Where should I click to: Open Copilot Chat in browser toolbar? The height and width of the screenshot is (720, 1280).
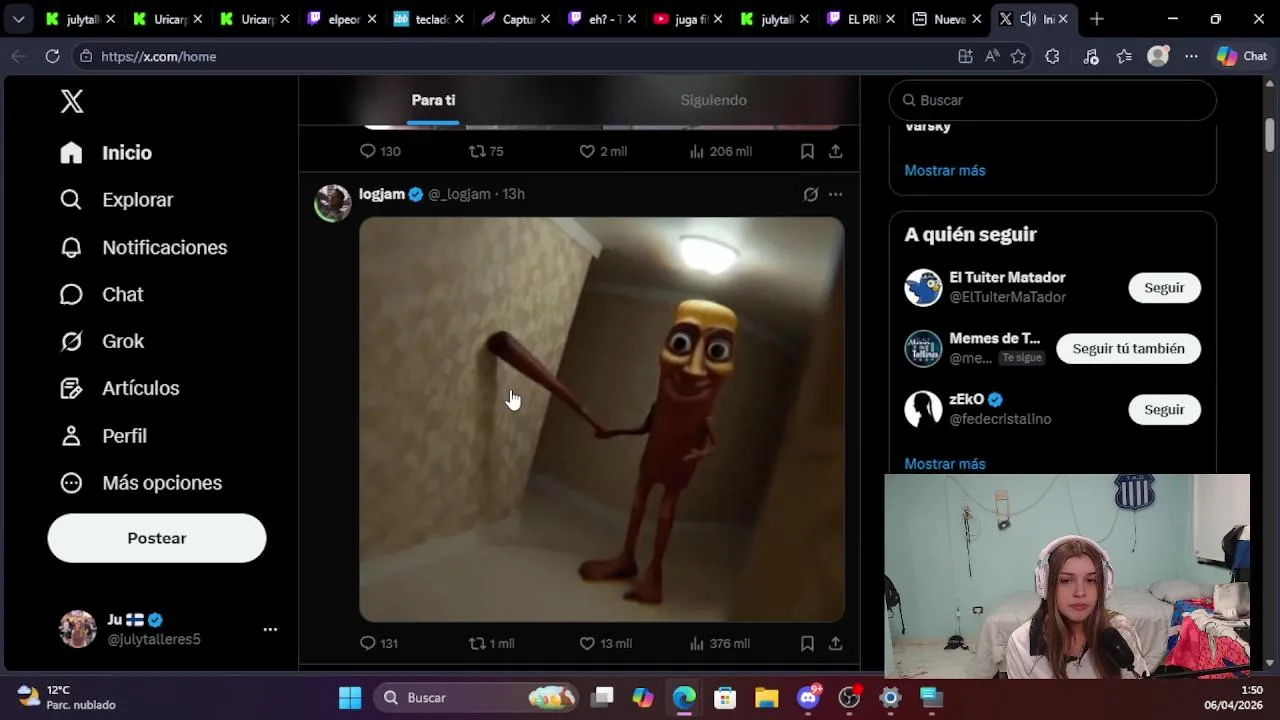pyautogui.click(x=1242, y=56)
